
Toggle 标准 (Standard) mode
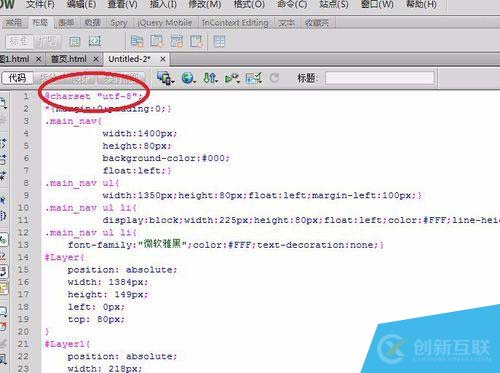point(19,41)
